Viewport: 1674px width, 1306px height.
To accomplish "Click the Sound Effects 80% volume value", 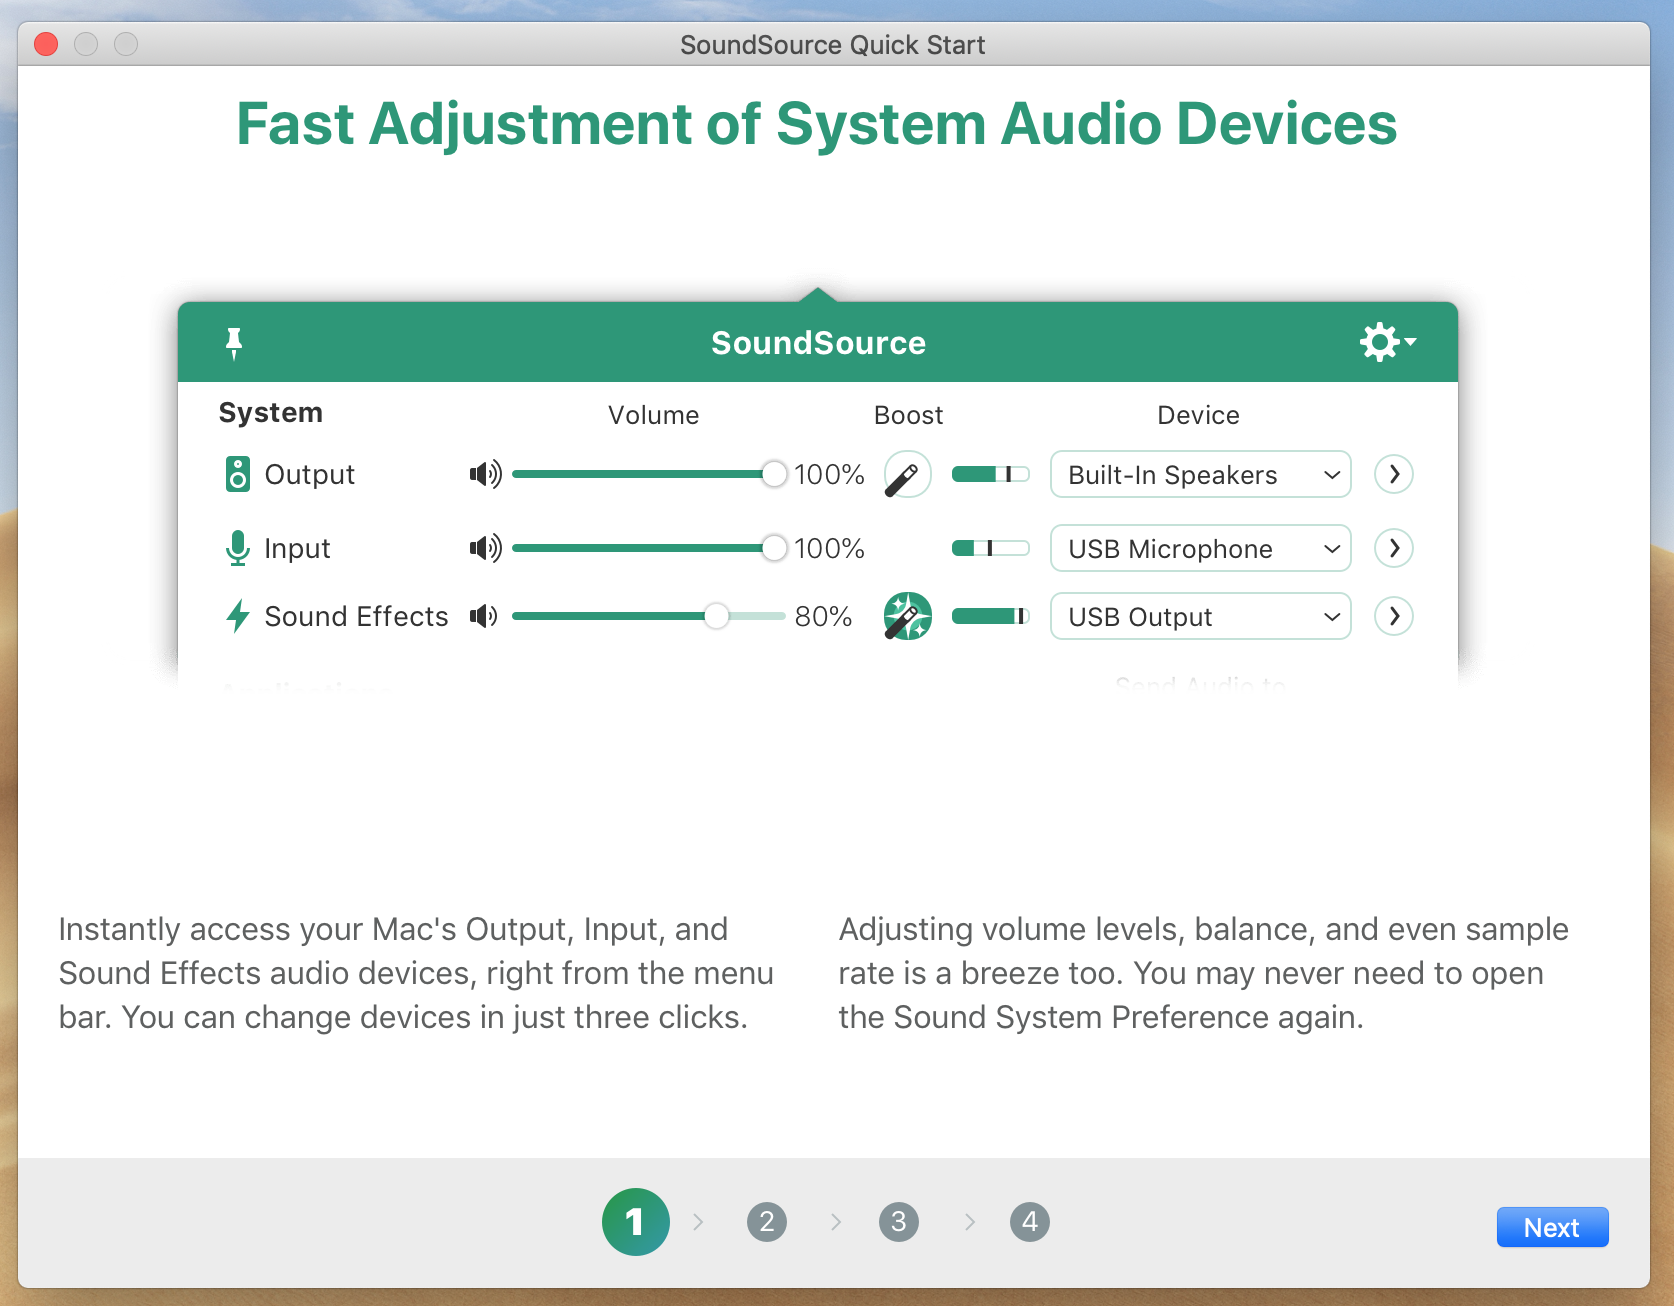I will pos(823,616).
